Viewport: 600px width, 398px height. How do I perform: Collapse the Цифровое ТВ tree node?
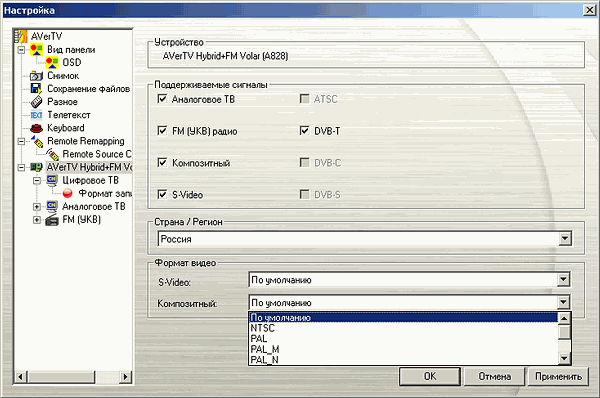(x=37, y=180)
